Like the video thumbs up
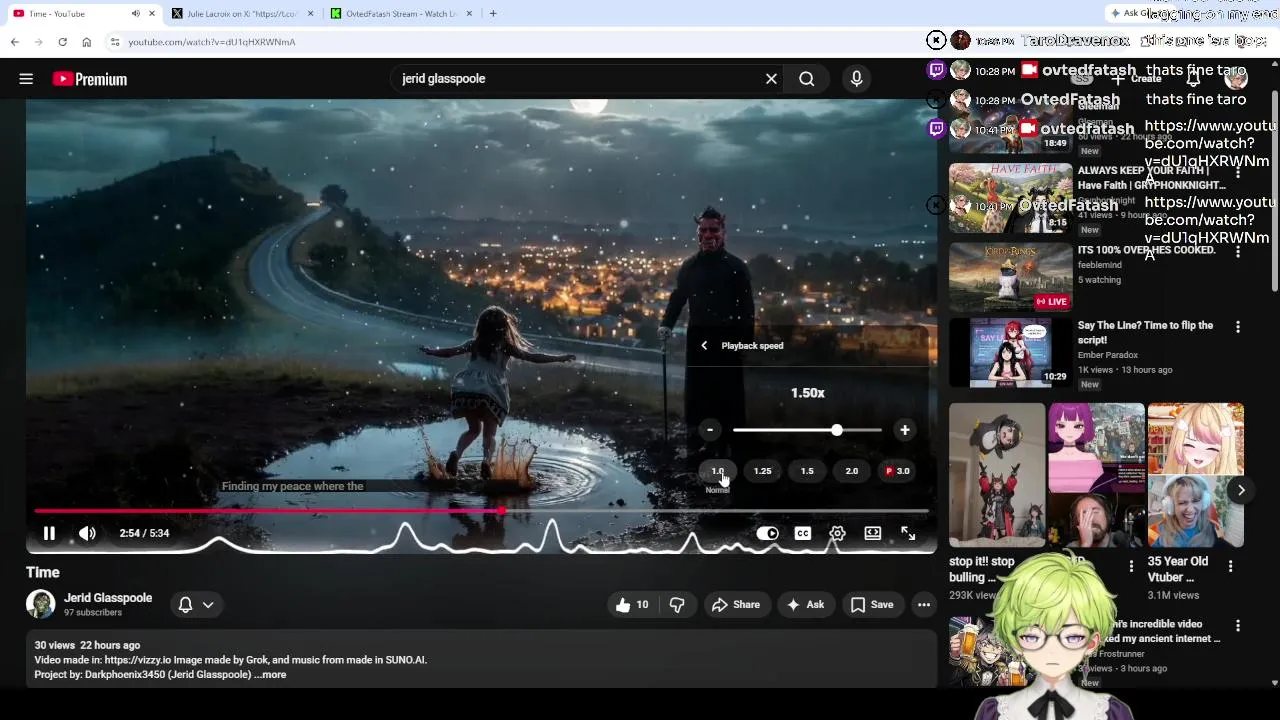The height and width of the screenshot is (720, 1280). pos(632,605)
